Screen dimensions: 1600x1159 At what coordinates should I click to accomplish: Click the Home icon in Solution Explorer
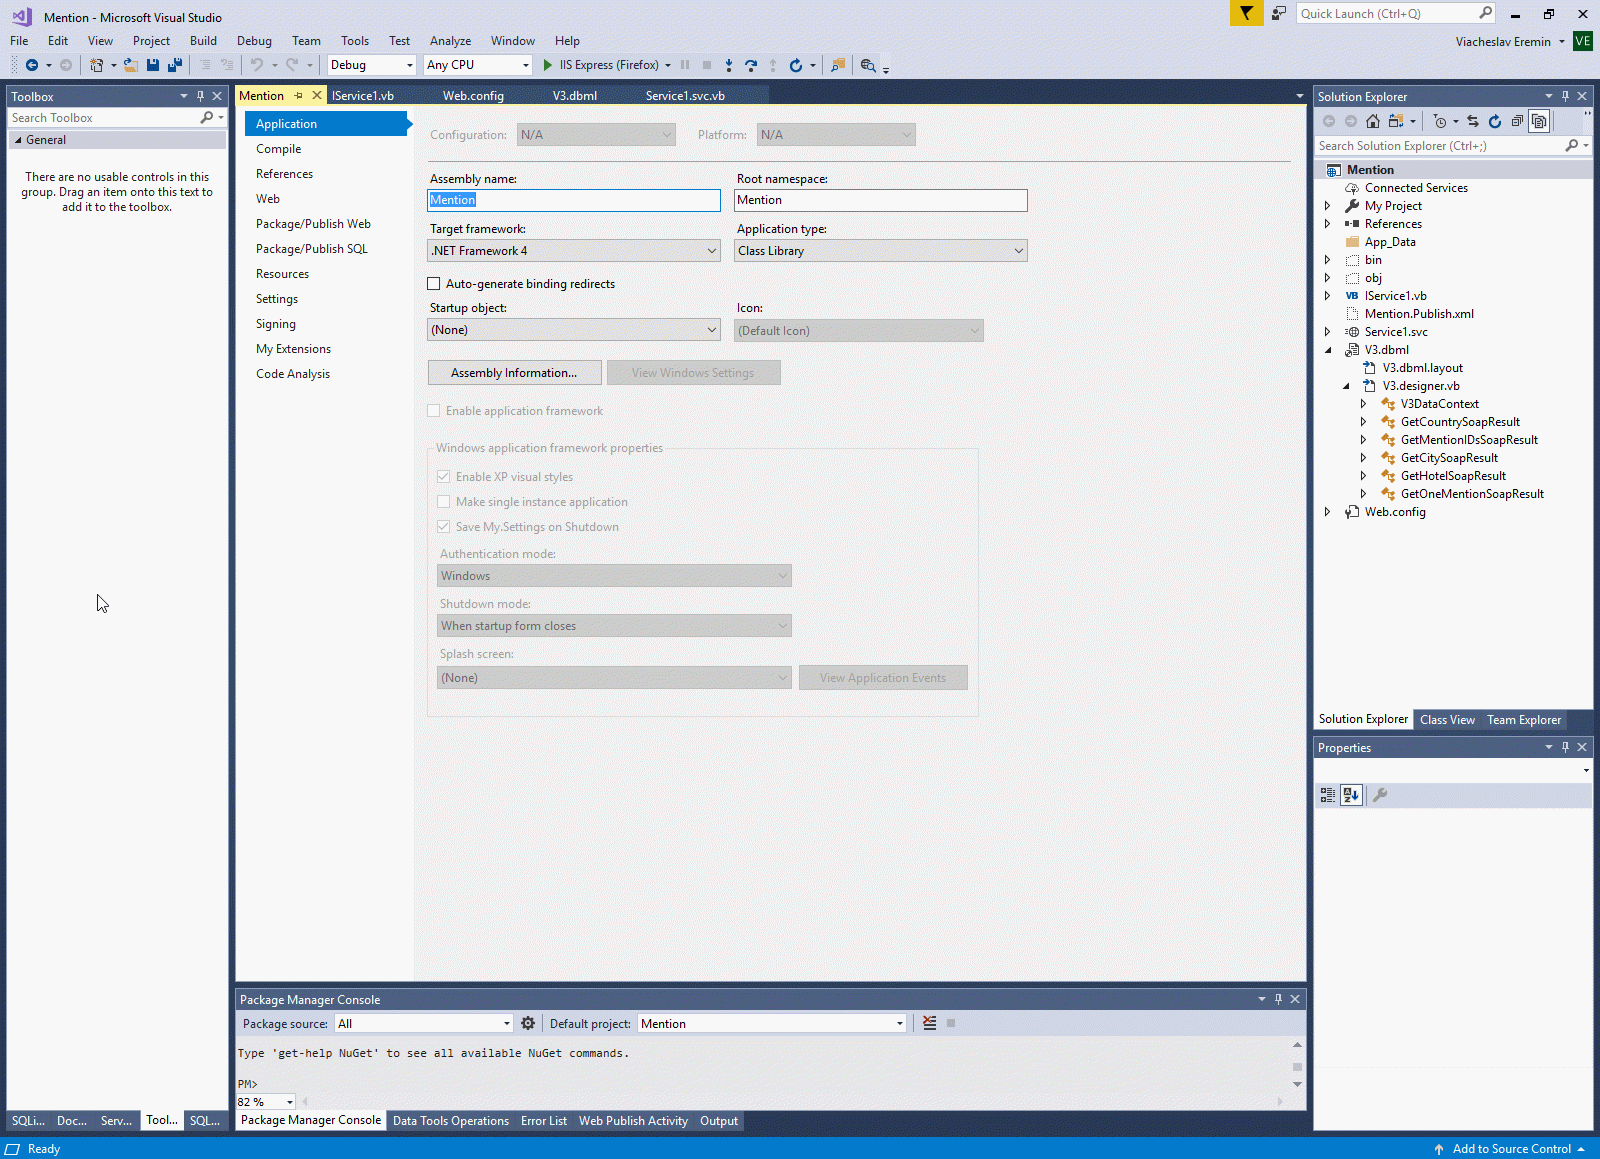(x=1373, y=121)
